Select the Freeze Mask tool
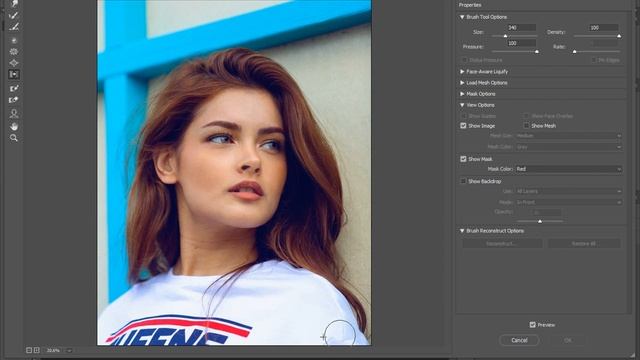Screen dimensions: 640x360 (x=13, y=88)
